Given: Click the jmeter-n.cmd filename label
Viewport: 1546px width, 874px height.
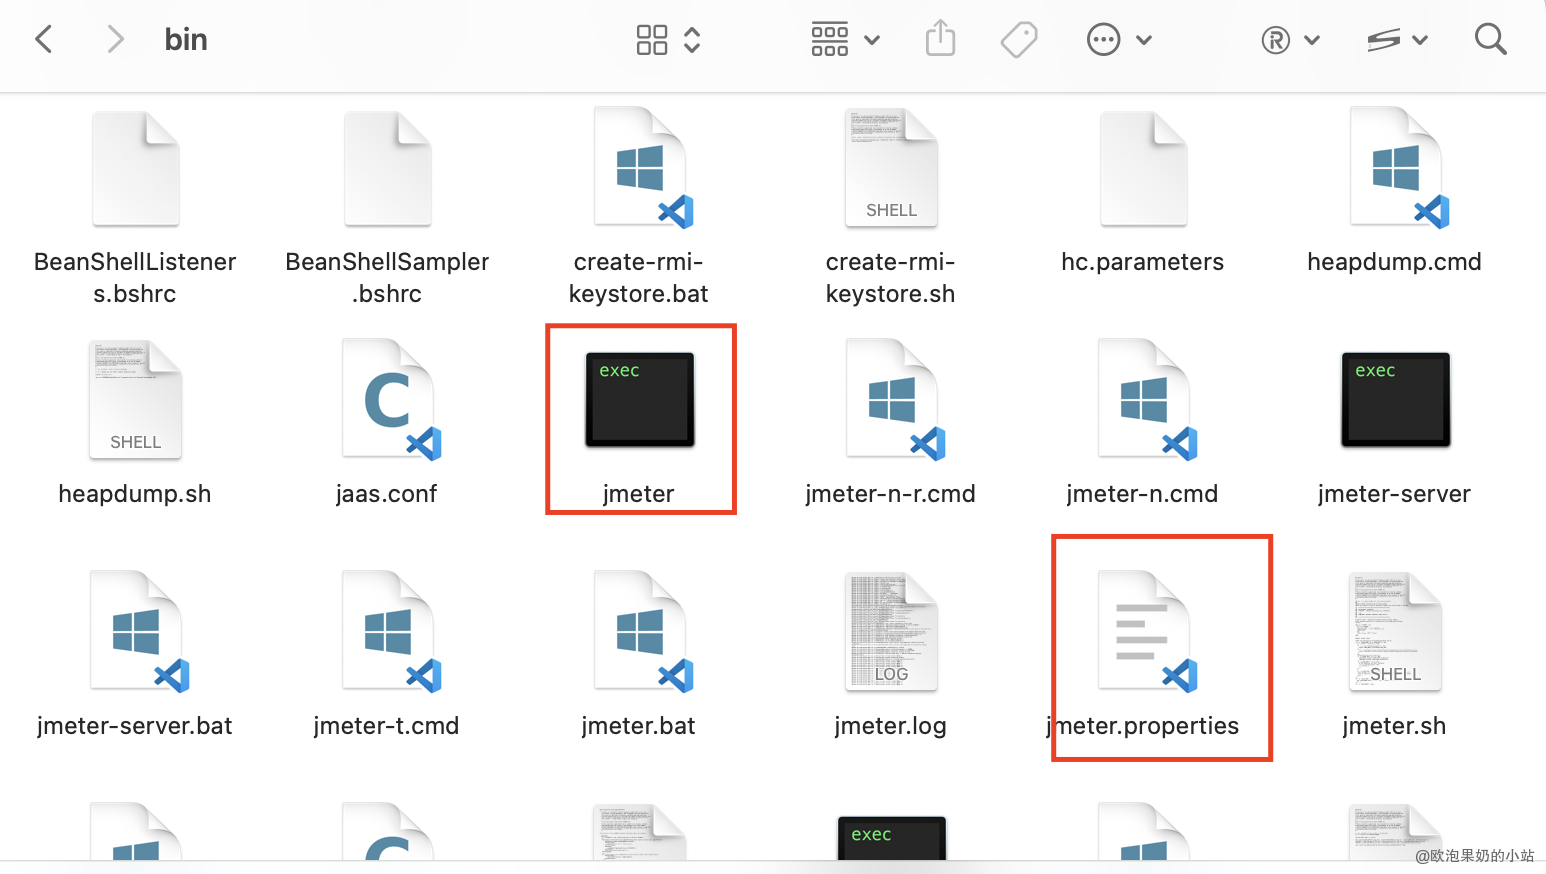Looking at the screenshot, I should 1142,494.
